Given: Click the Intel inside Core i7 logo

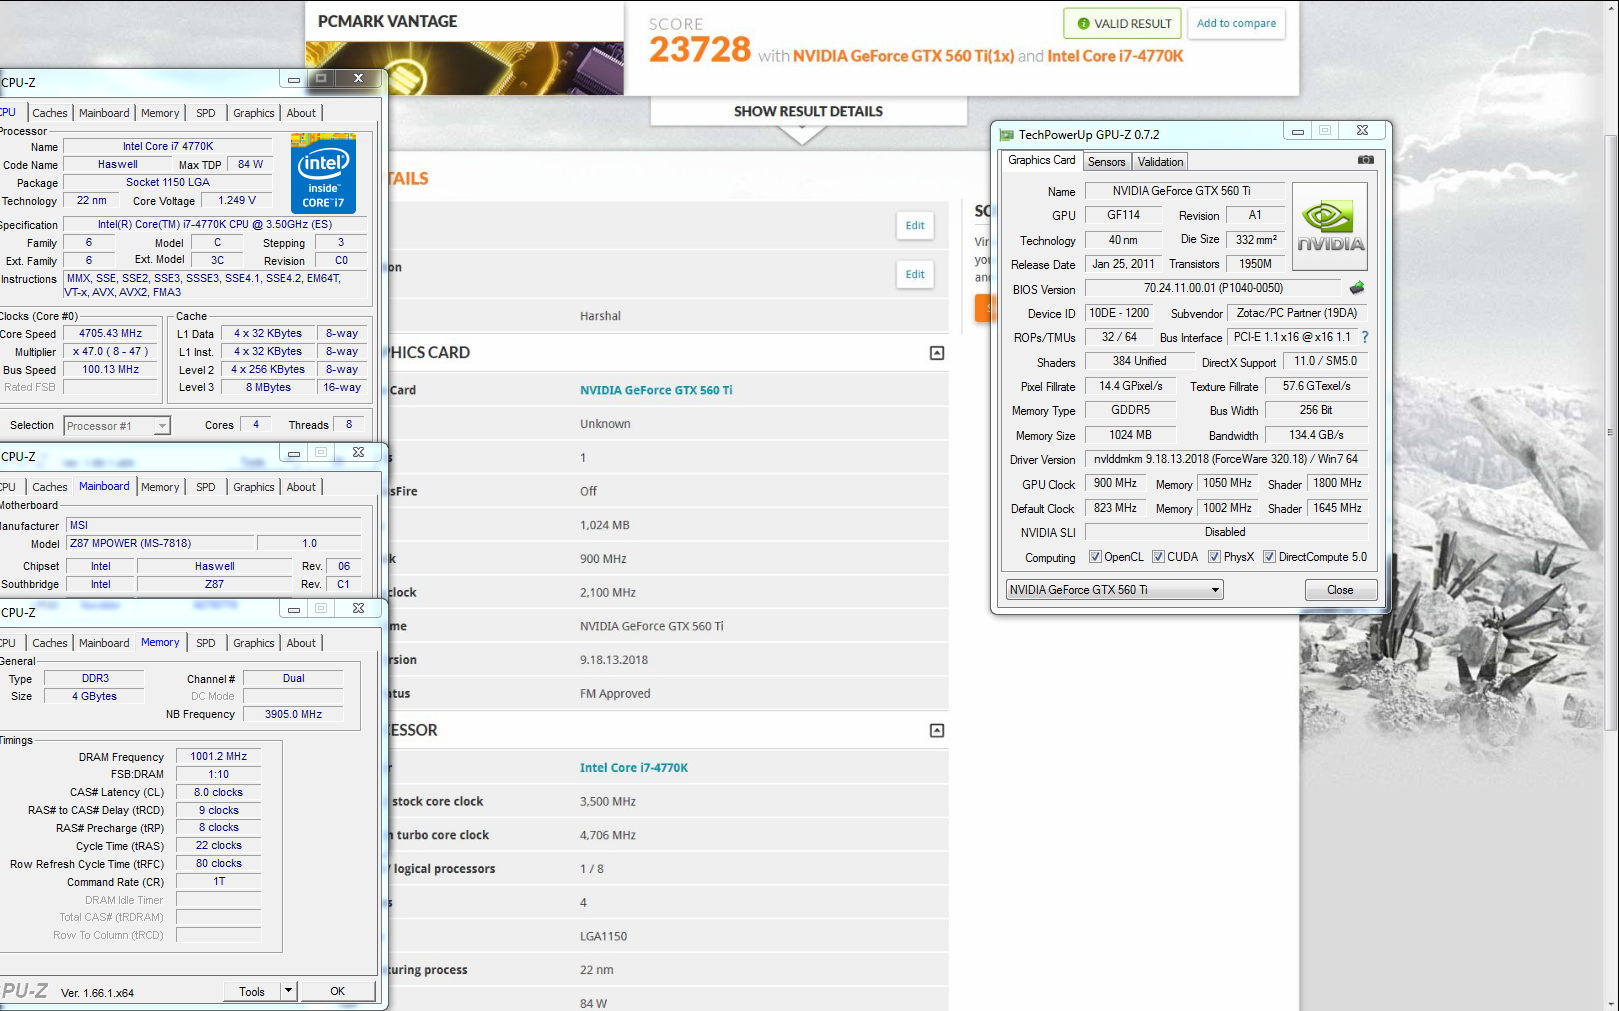Looking at the screenshot, I should pos(323,173).
